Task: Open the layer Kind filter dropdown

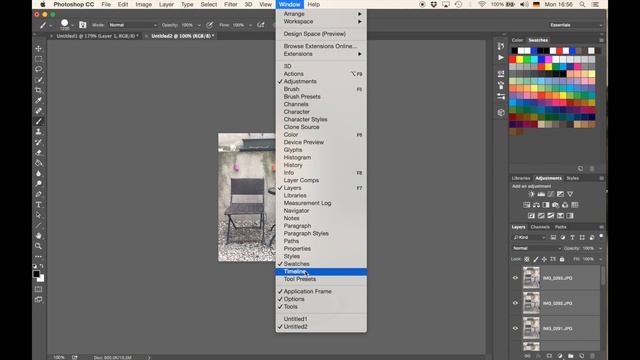Action: tap(529, 237)
